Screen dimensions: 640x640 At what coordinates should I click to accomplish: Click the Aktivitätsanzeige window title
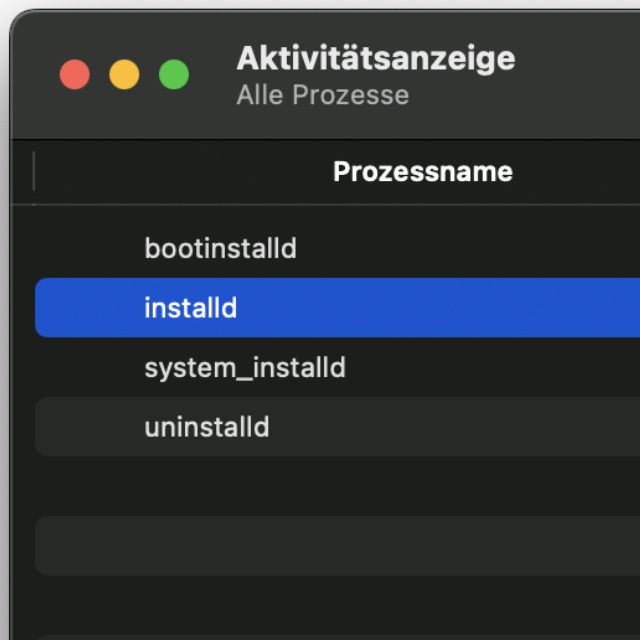pos(375,59)
